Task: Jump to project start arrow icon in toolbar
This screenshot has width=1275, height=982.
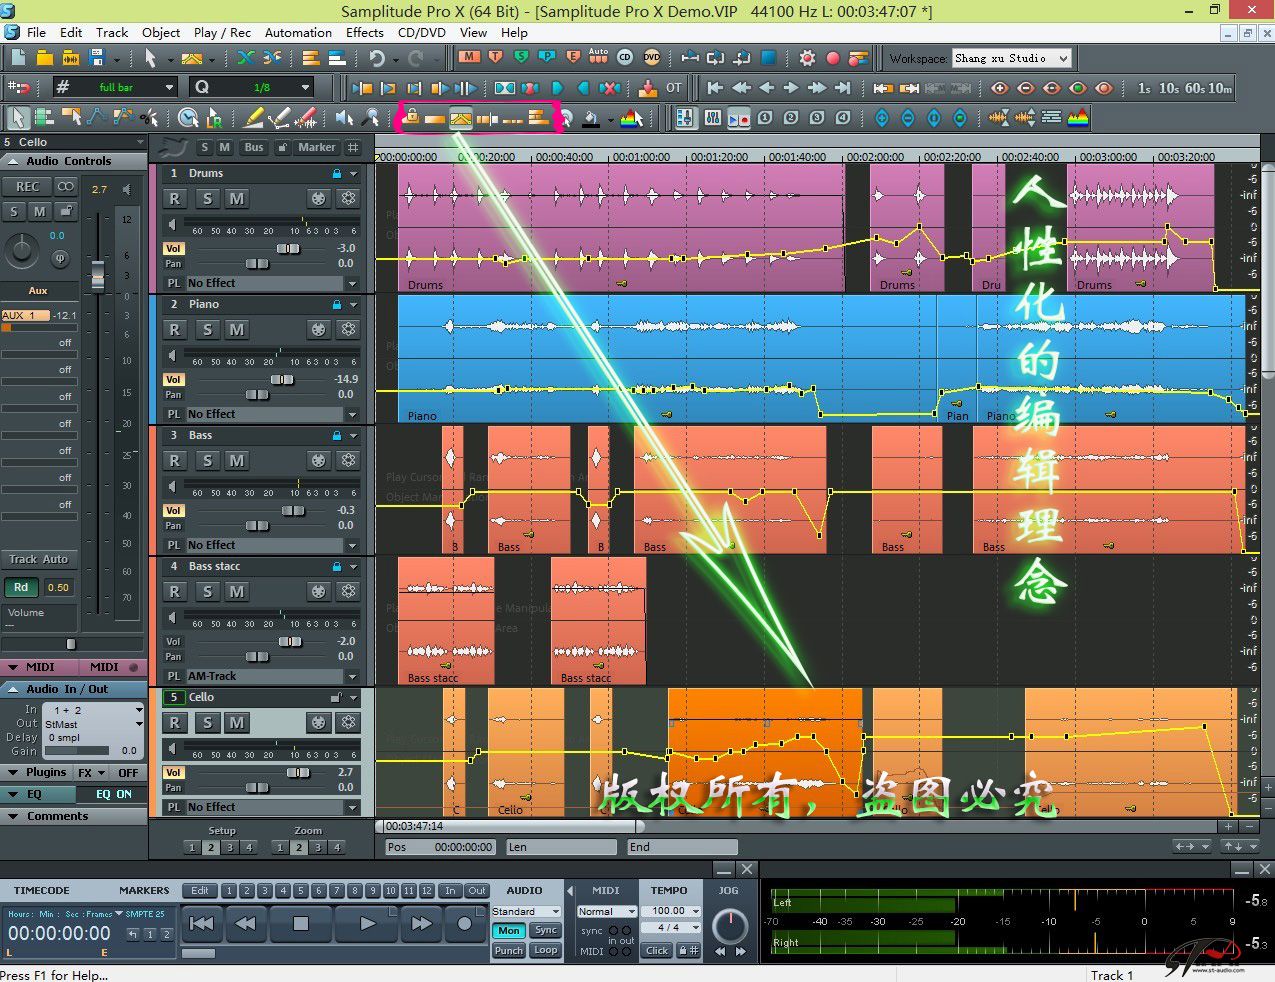Action: (x=715, y=88)
